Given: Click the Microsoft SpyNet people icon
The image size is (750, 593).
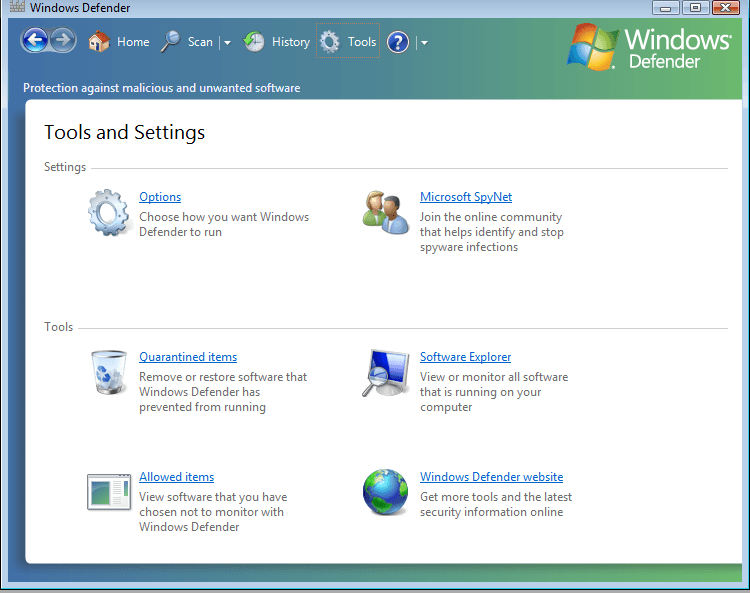Looking at the screenshot, I should point(386,212).
